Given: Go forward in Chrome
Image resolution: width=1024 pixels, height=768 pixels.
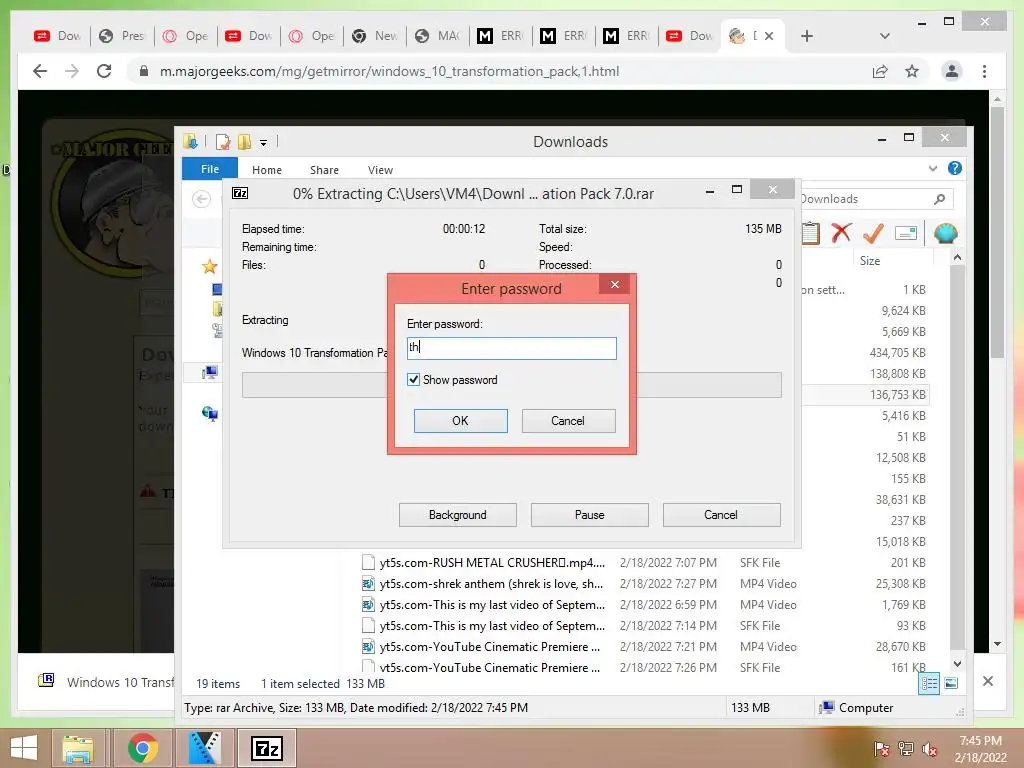Looking at the screenshot, I should (72, 71).
